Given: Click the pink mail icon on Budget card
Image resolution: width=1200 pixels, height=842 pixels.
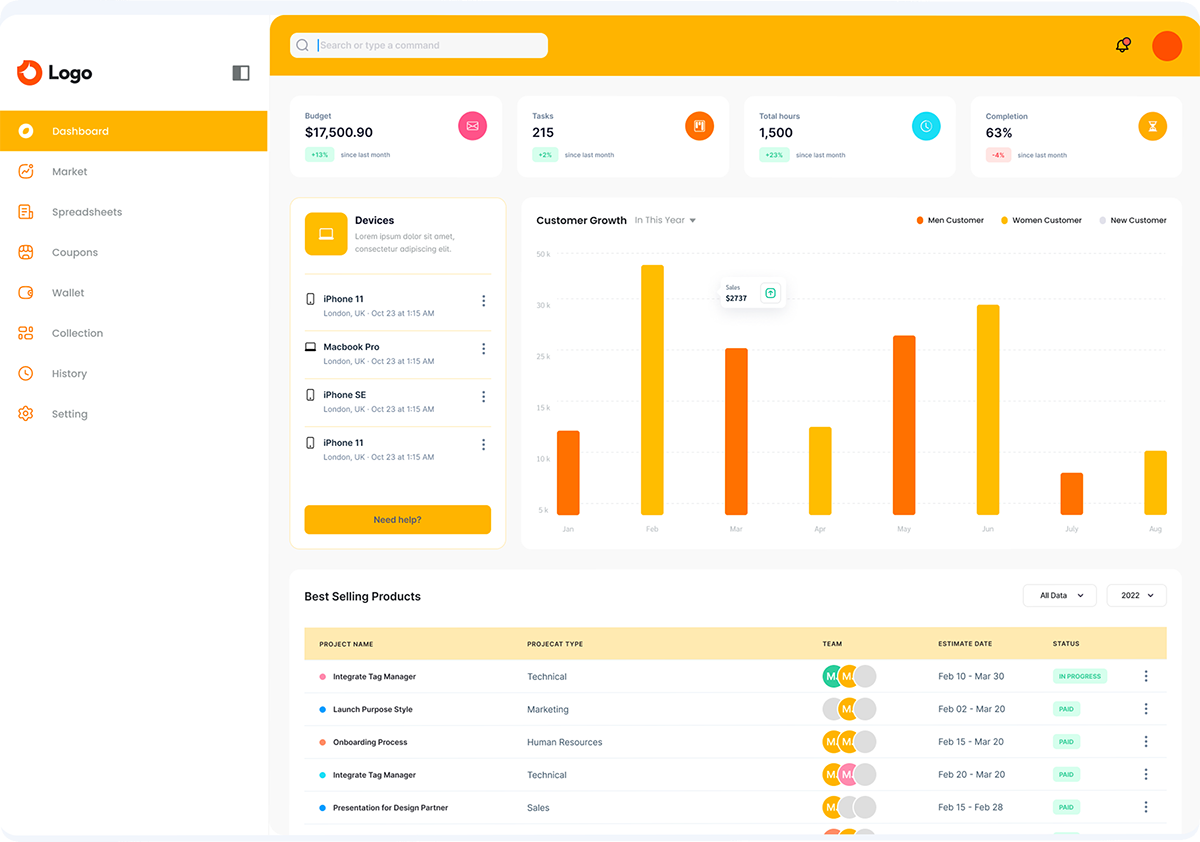Looking at the screenshot, I should [472, 126].
